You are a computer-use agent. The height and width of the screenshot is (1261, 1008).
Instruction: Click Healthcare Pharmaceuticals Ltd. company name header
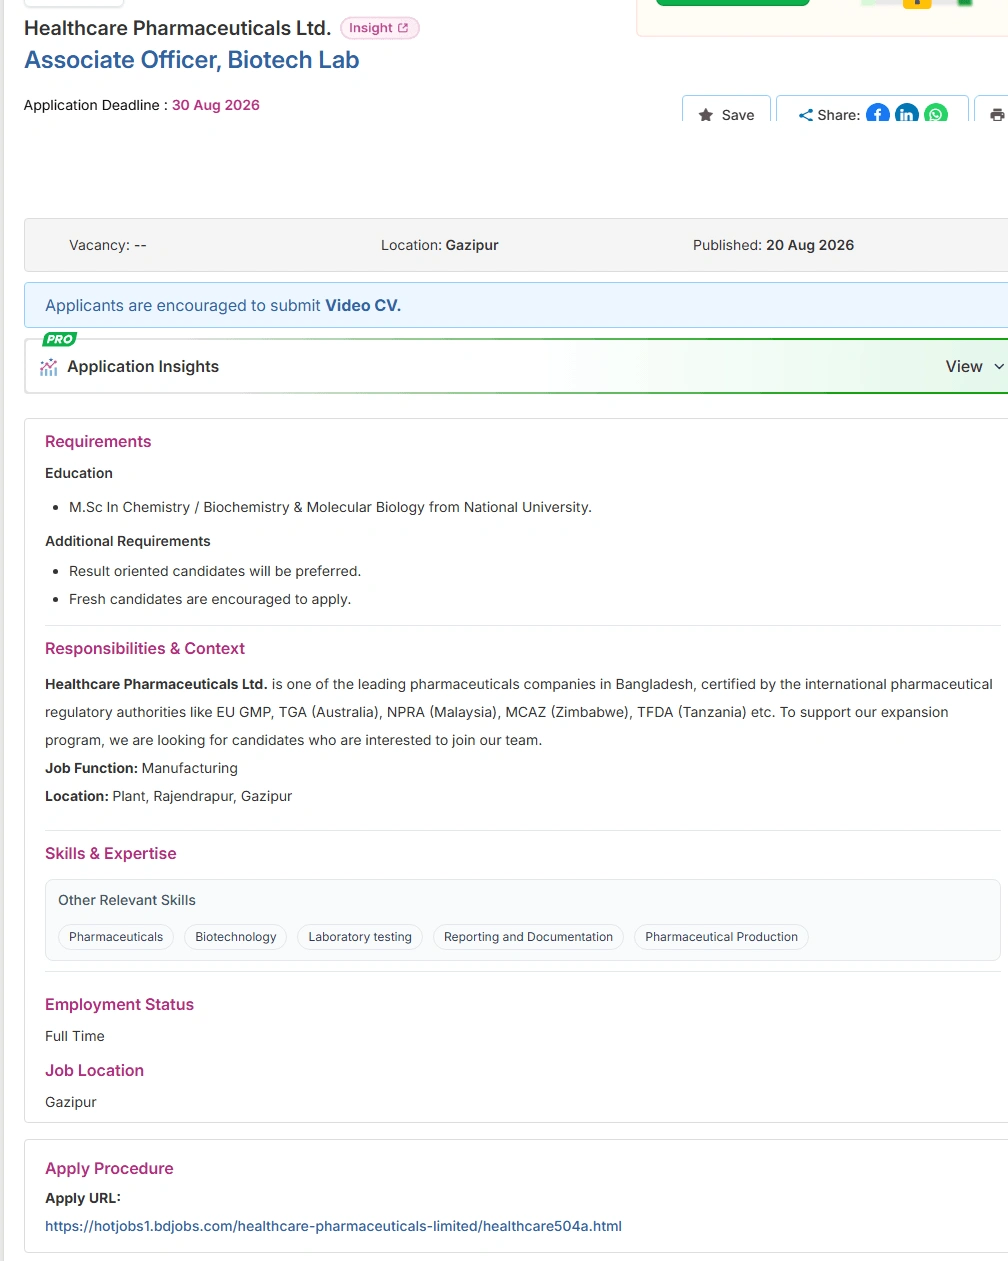(x=177, y=28)
